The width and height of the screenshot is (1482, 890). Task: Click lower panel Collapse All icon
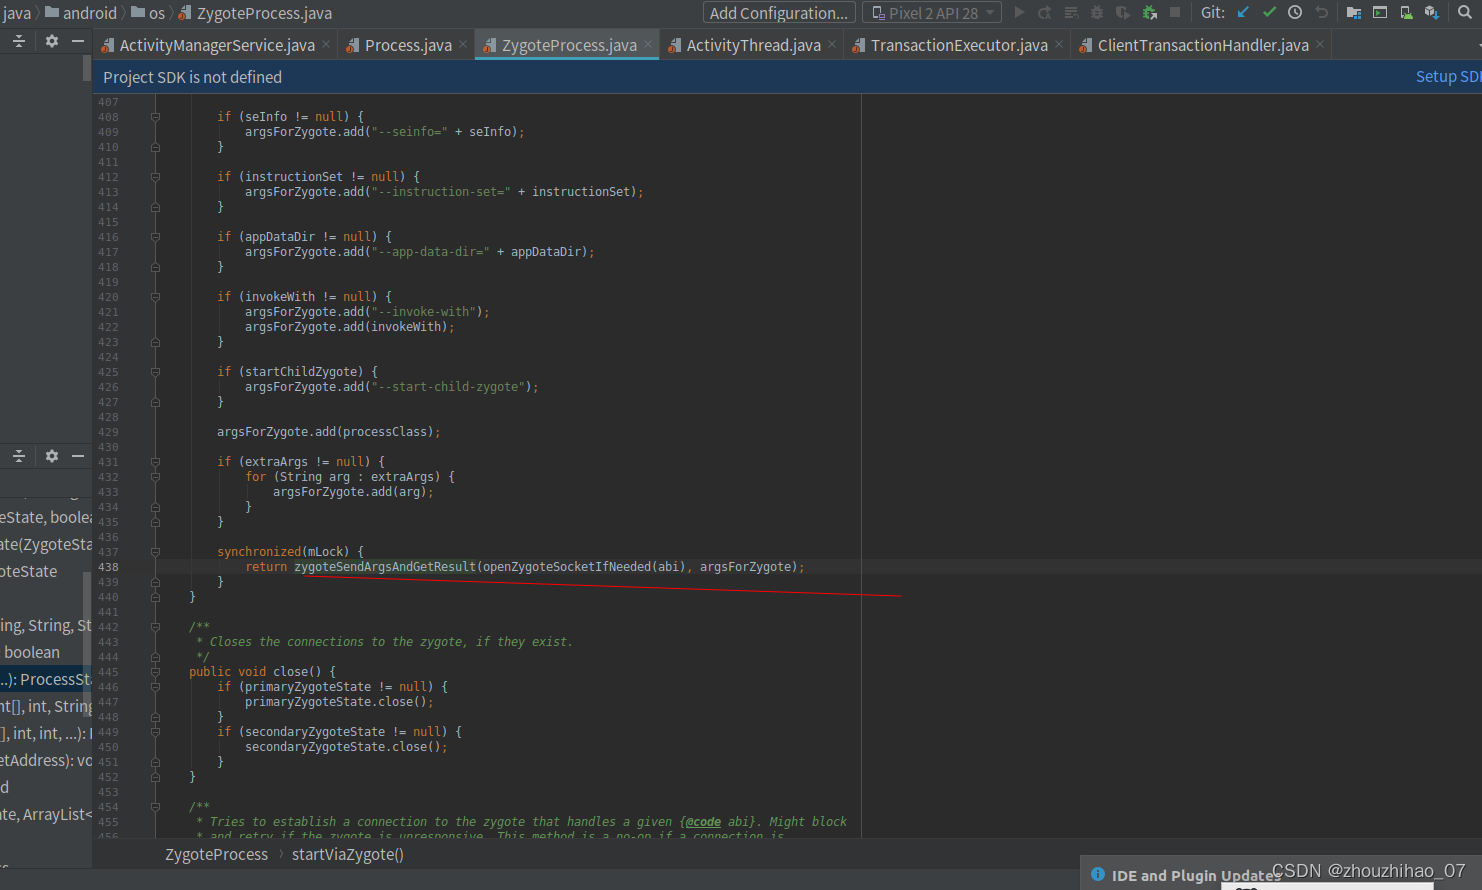(x=19, y=456)
